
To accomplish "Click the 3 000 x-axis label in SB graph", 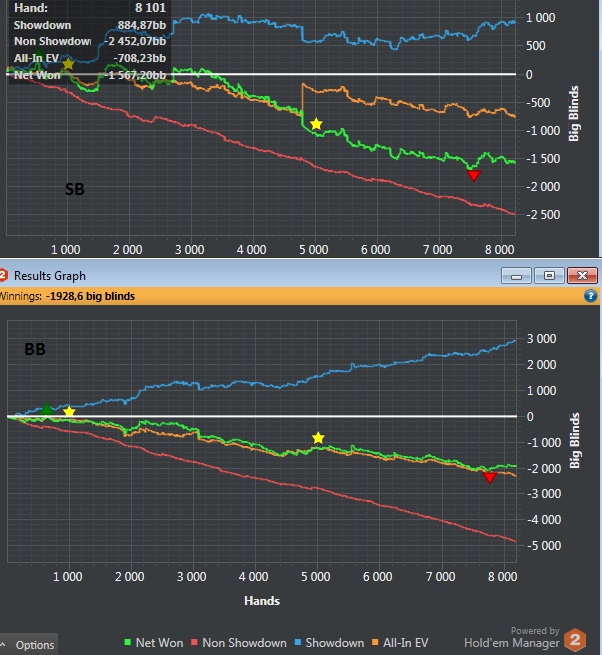I will coord(190,250).
